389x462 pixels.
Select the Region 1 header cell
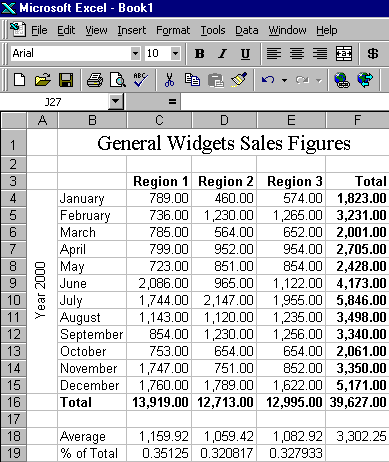pyautogui.click(x=159, y=181)
